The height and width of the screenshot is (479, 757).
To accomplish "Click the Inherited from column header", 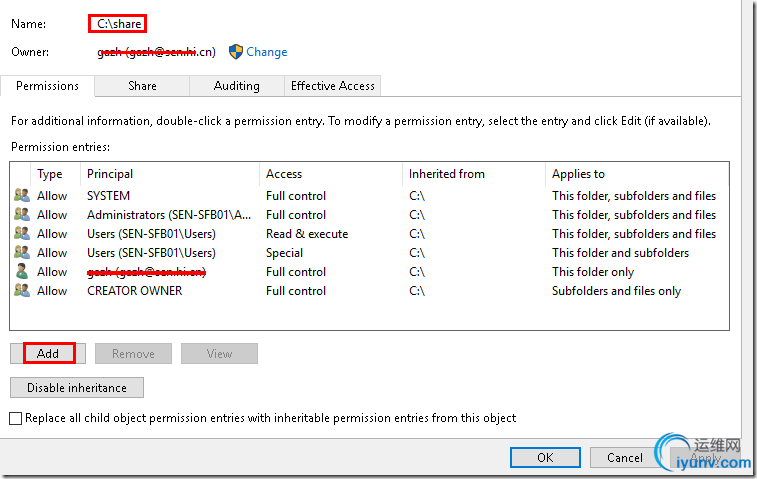I will (x=446, y=174).
